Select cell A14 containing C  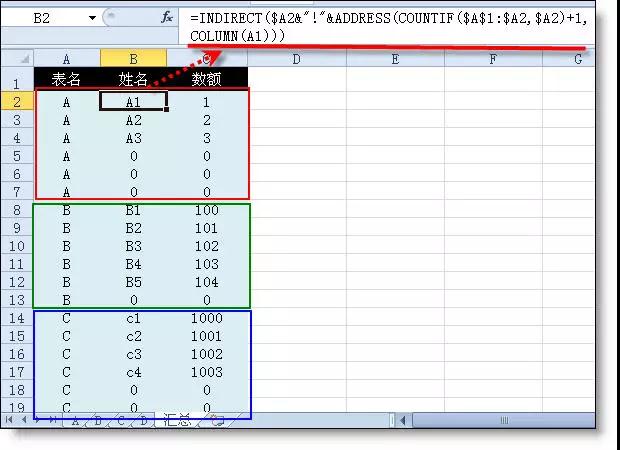[66, 318]
